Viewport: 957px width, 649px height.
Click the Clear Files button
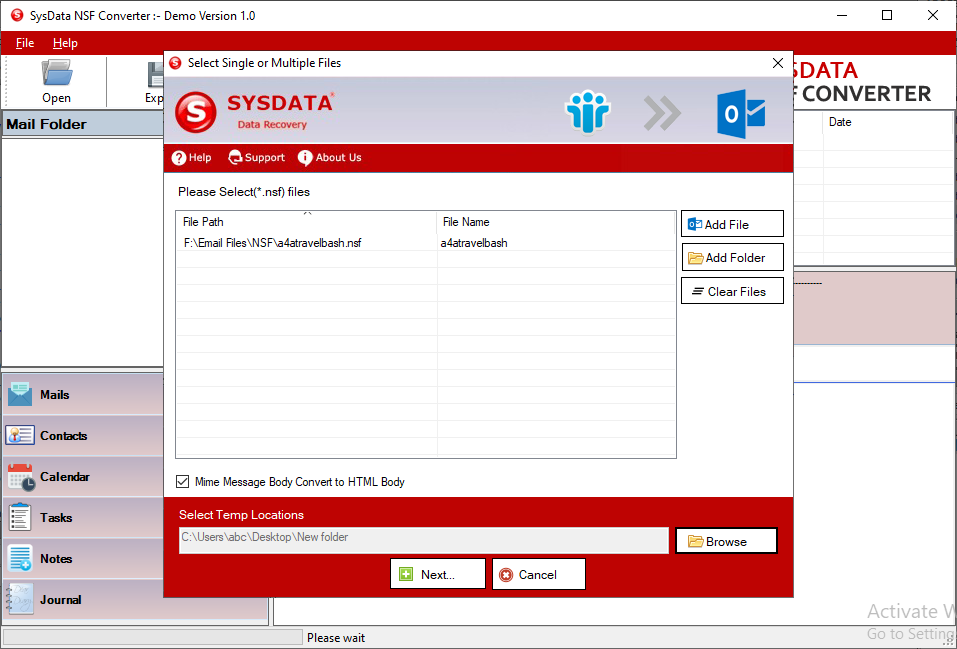(732, 291)
